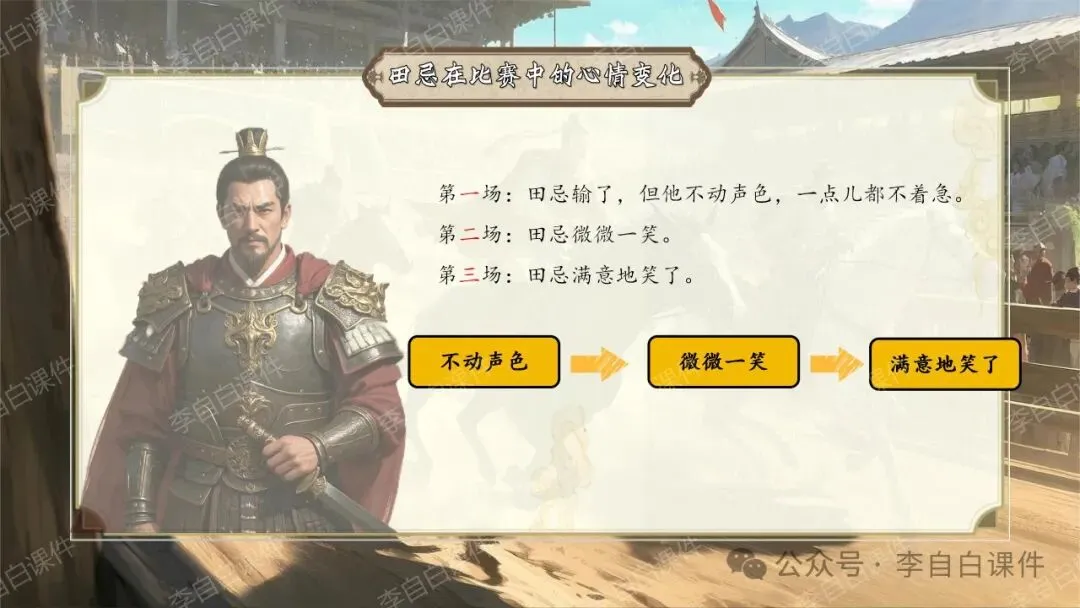
Task: Click the gold emblem on chest armor
Action: 251,337
